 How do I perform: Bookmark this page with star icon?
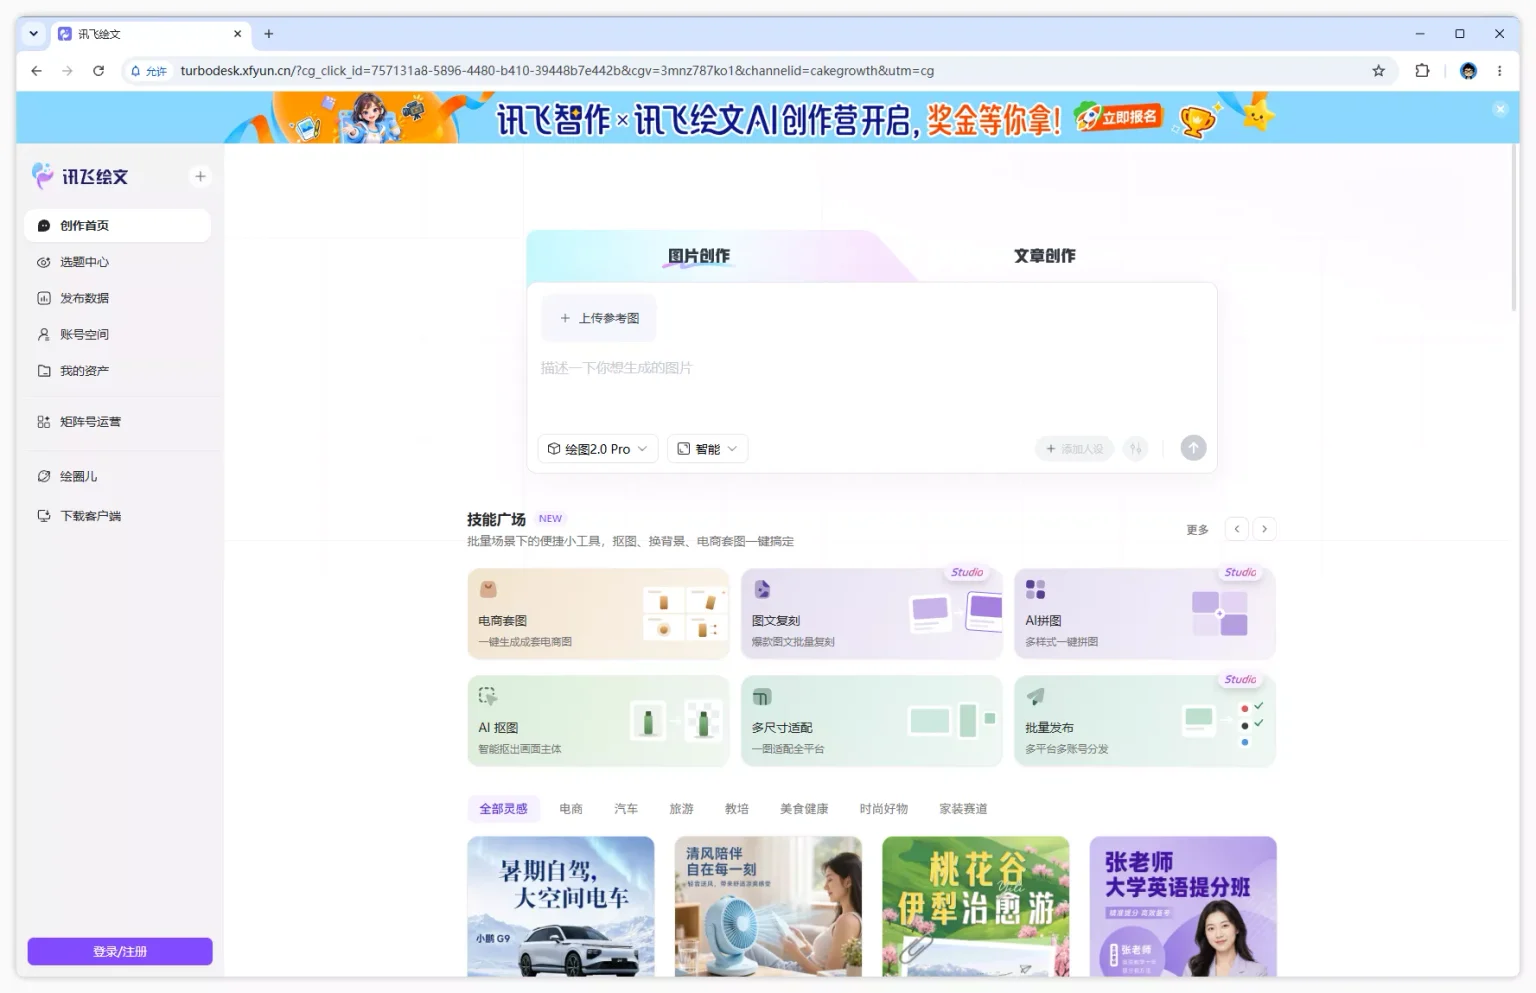point(1378,71)
